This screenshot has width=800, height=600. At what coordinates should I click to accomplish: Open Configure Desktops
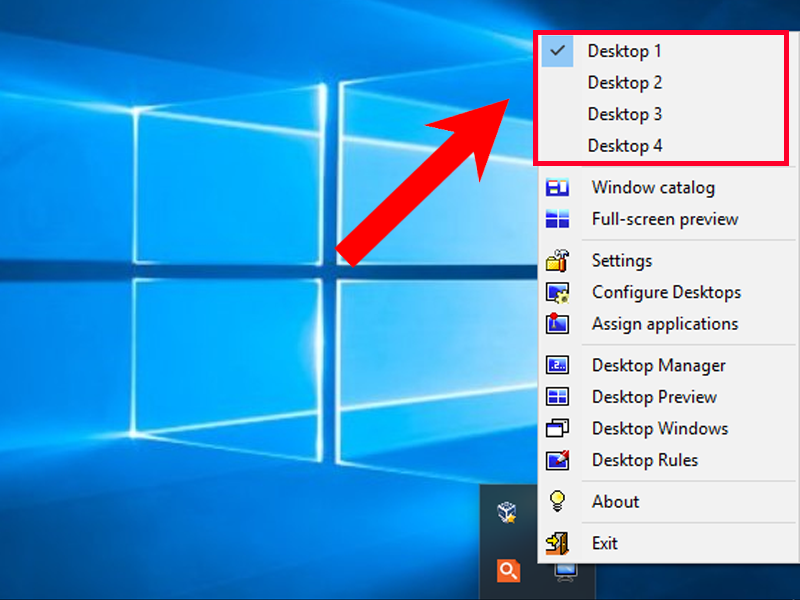pyautogui.click(x=668, y=292)
